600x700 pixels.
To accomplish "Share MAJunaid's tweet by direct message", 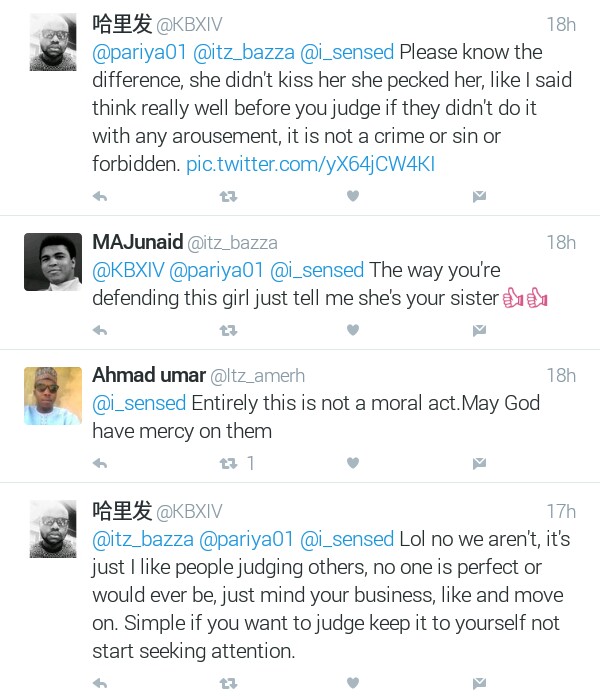I will (479, 330).
